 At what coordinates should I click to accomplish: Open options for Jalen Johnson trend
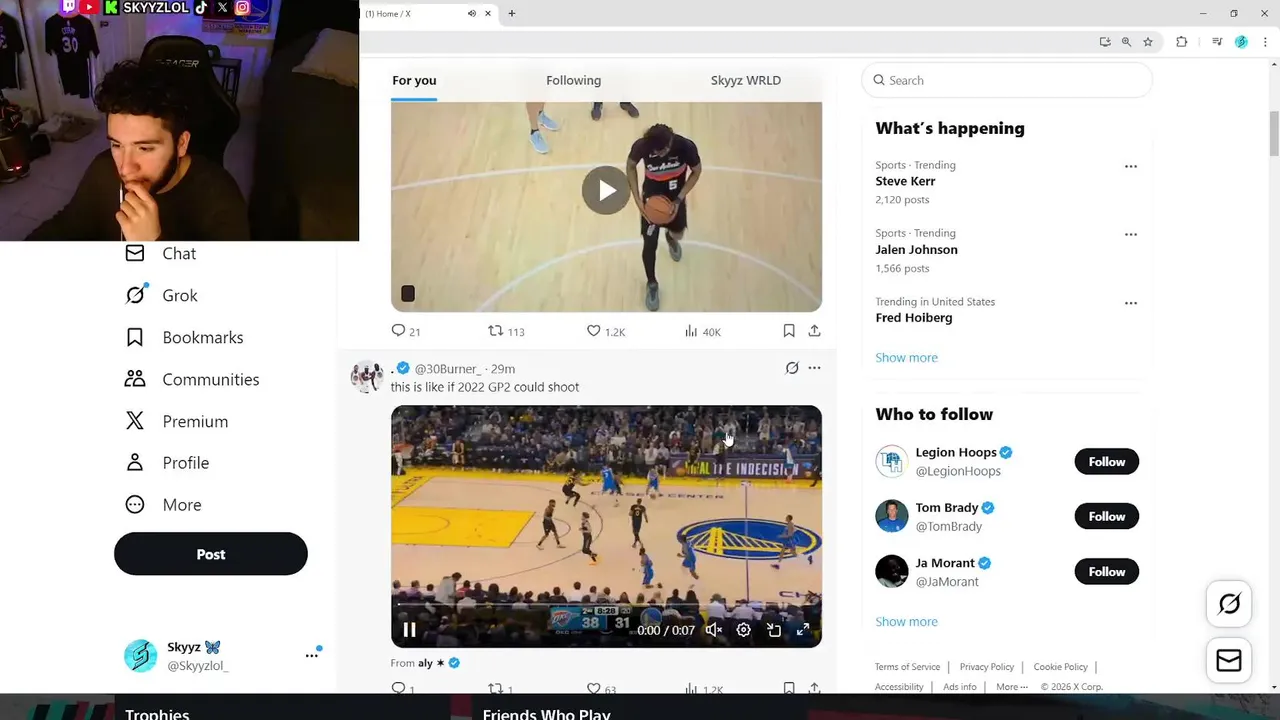coord(1131,234)
